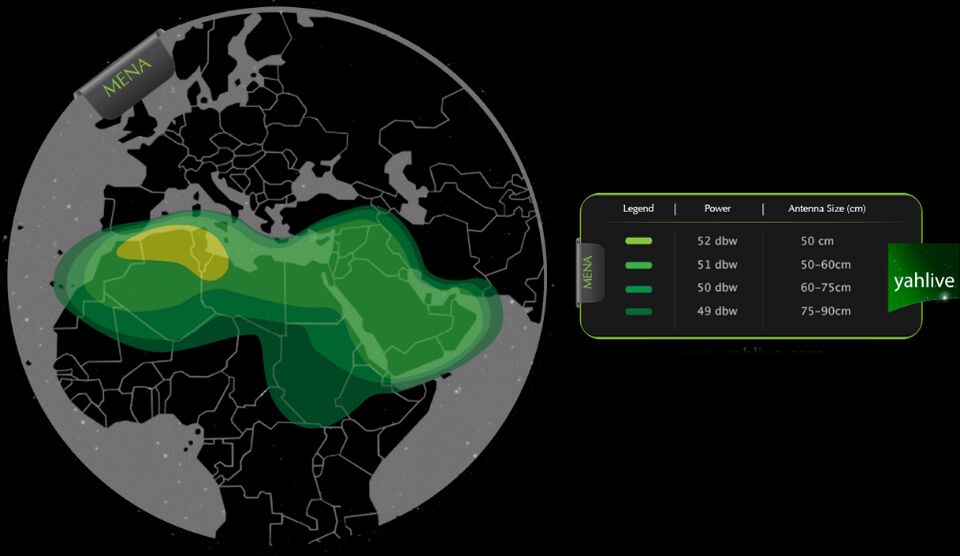Click the 60-75cm antenna size entry
Viewport: 960px width, 556px height.
[x=825, y=289]
